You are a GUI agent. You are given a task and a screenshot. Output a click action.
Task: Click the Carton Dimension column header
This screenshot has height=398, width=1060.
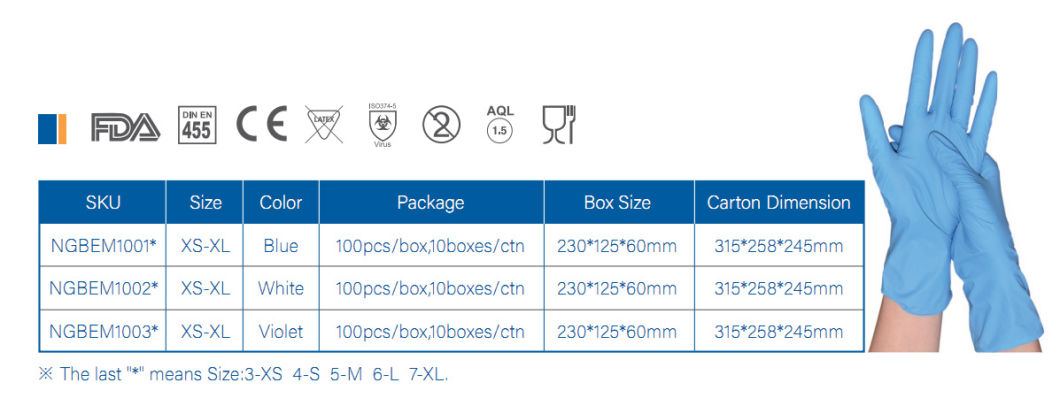[779, 203]
